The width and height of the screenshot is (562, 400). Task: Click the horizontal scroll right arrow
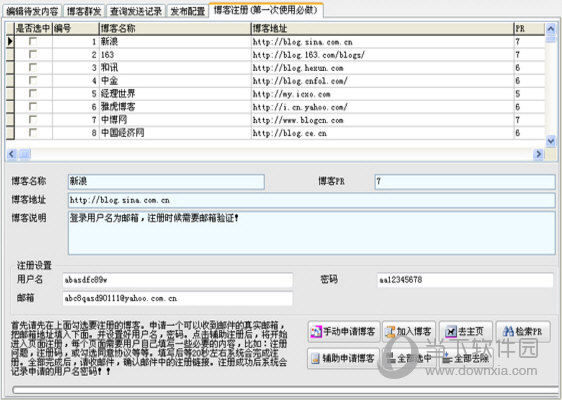coord(538,154)
